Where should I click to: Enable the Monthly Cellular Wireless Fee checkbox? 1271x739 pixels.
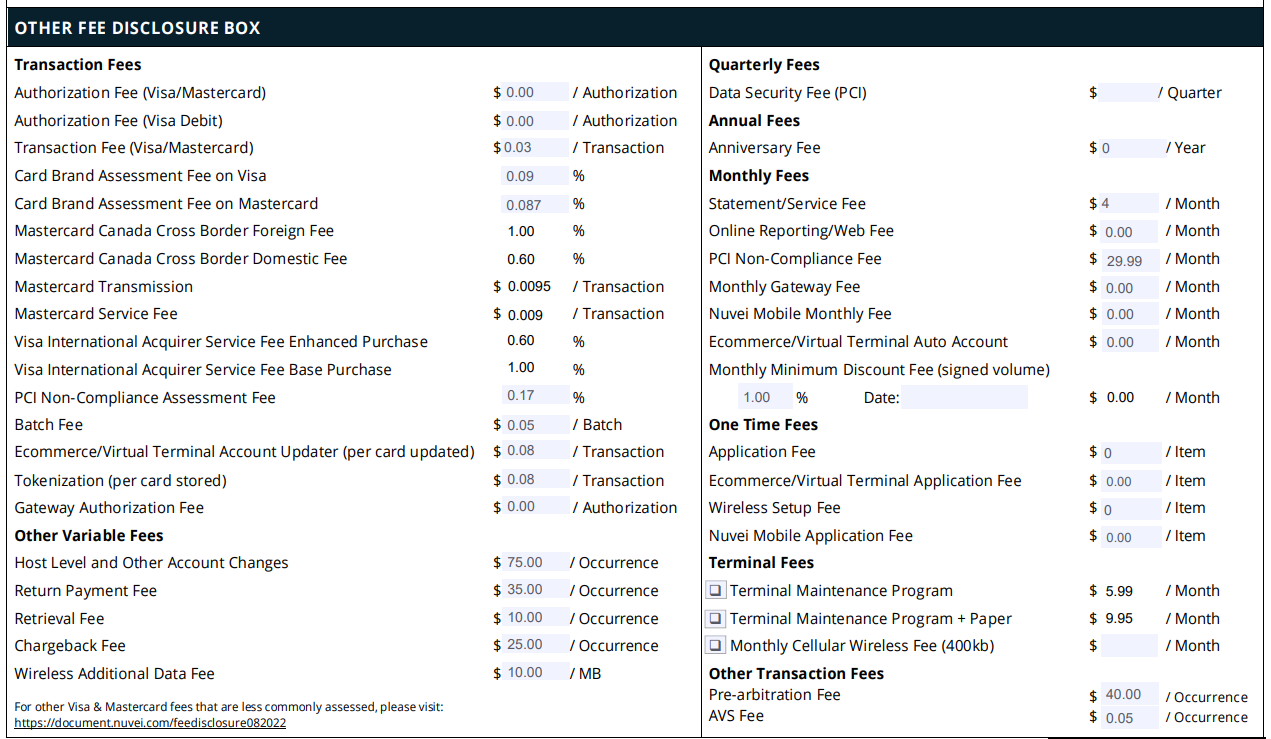pos(716,646)
